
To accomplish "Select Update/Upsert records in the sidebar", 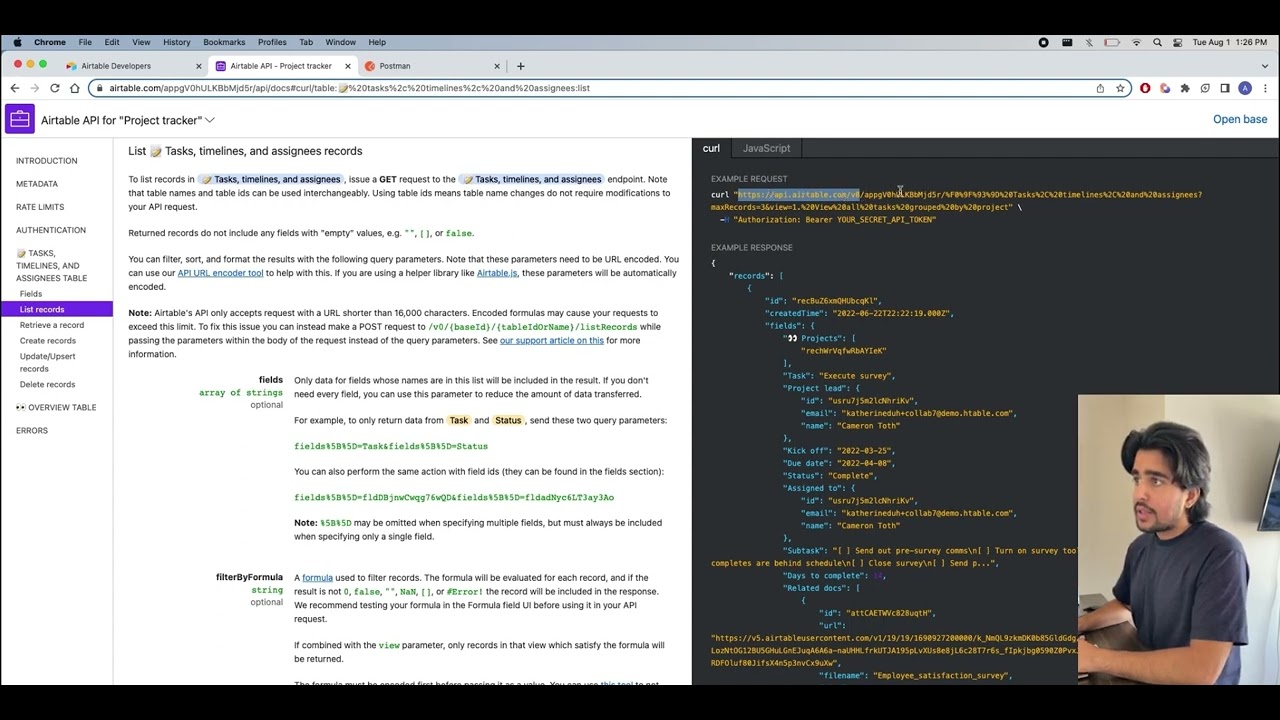I will click(x=47, y=362).
